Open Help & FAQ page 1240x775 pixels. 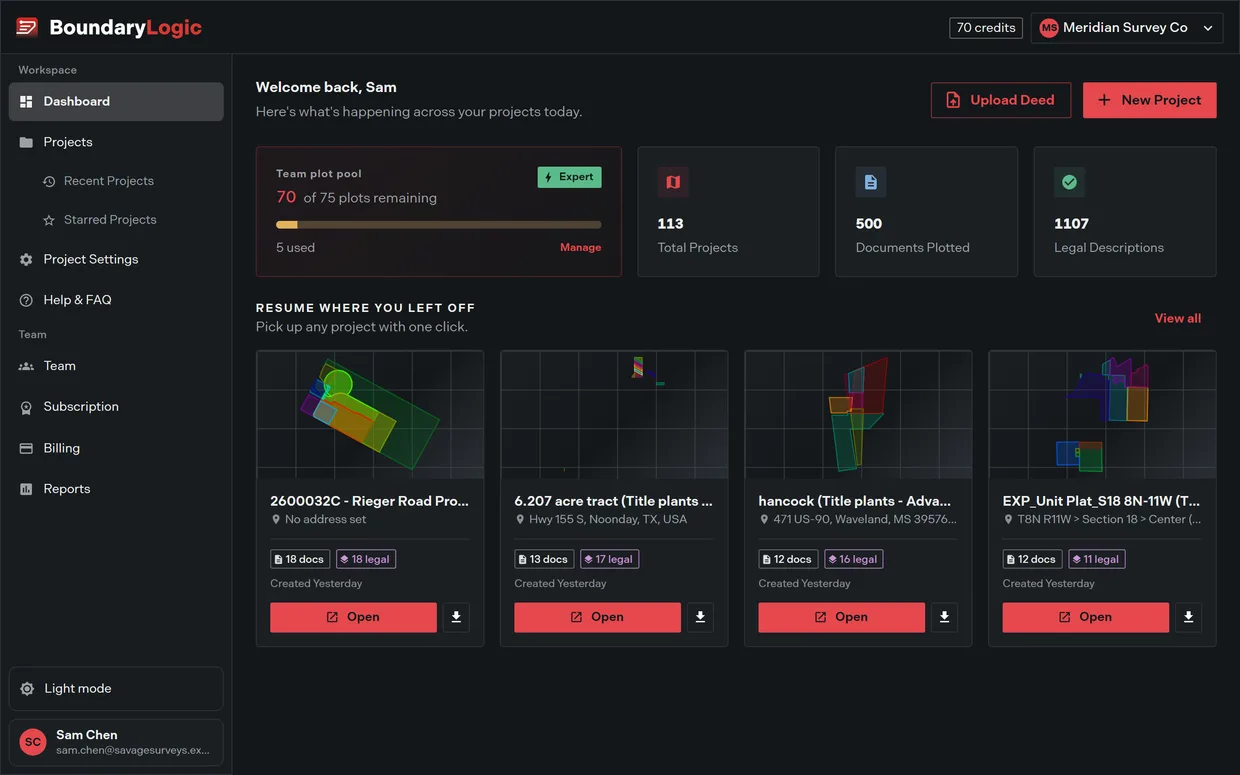pyautogui.click(x=116, y=300)
